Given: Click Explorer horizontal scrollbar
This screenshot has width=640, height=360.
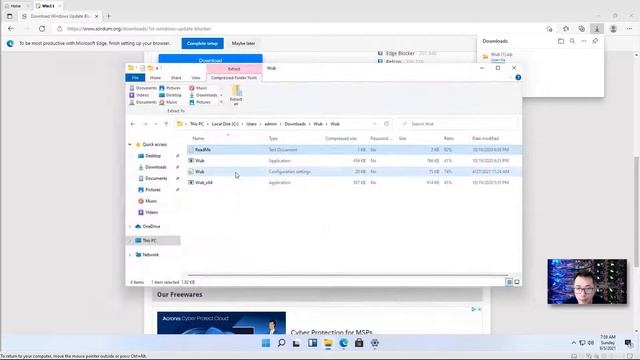Looking at the screenshot, I should pyautogui.click(x=348, y=276).
